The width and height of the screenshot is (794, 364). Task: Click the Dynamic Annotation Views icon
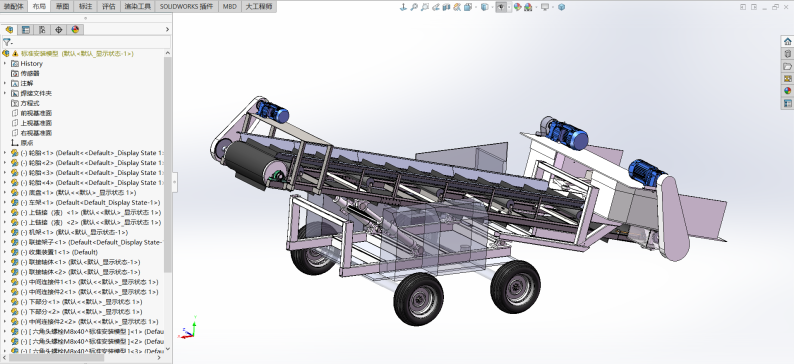coord(457,7)
